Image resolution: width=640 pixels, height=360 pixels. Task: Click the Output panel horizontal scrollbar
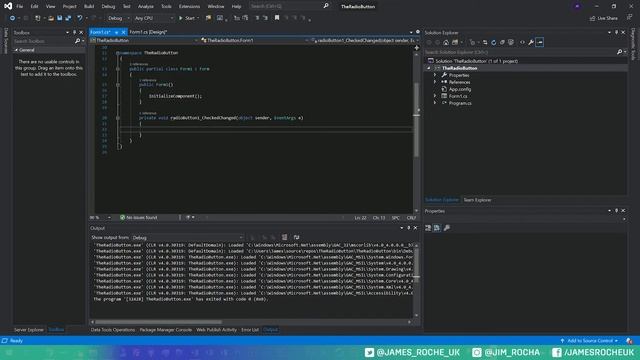click(251, 322)
